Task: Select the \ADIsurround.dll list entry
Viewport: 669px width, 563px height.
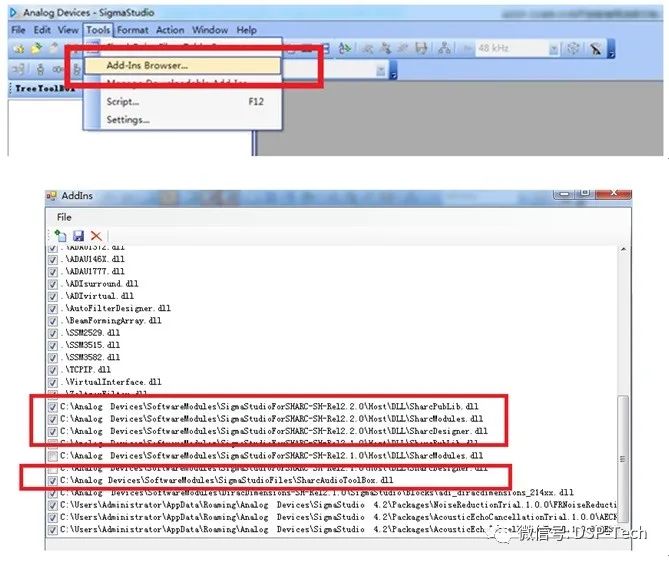Action: point(99,284)
